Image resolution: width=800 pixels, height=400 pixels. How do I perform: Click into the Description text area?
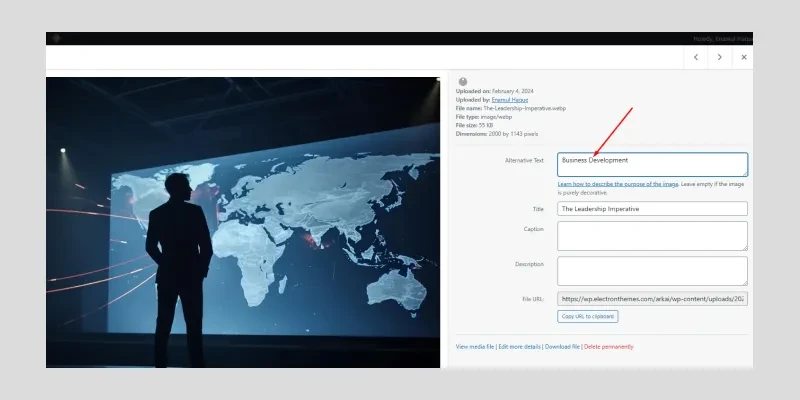coord(652,271)
